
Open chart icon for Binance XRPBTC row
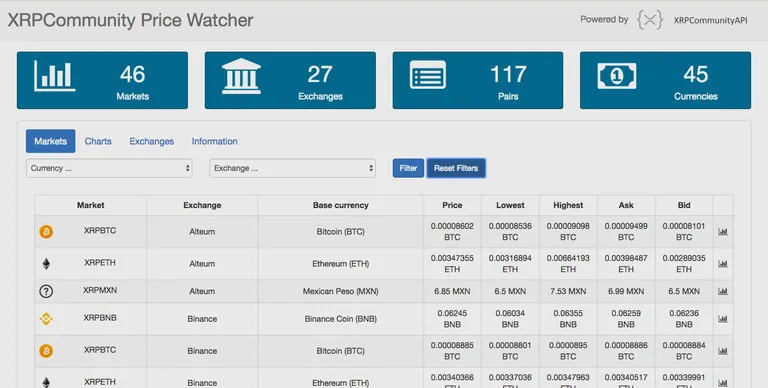click(x=722, y=351)
